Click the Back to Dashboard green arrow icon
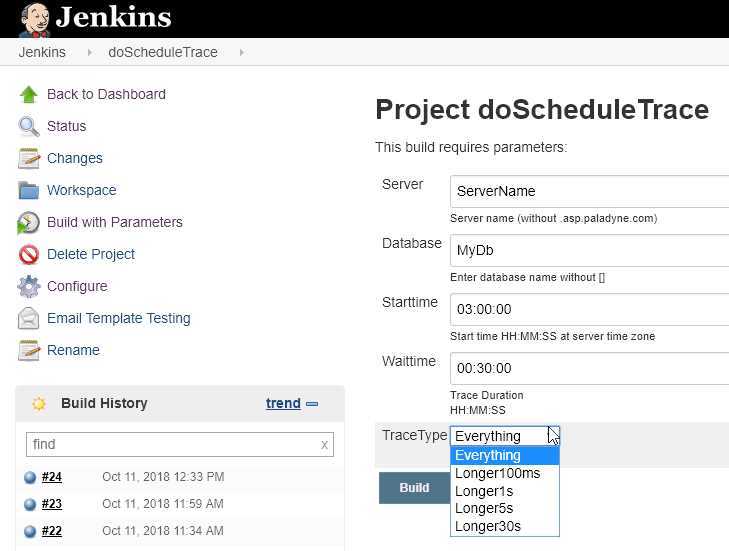 (x=29, y=94)
